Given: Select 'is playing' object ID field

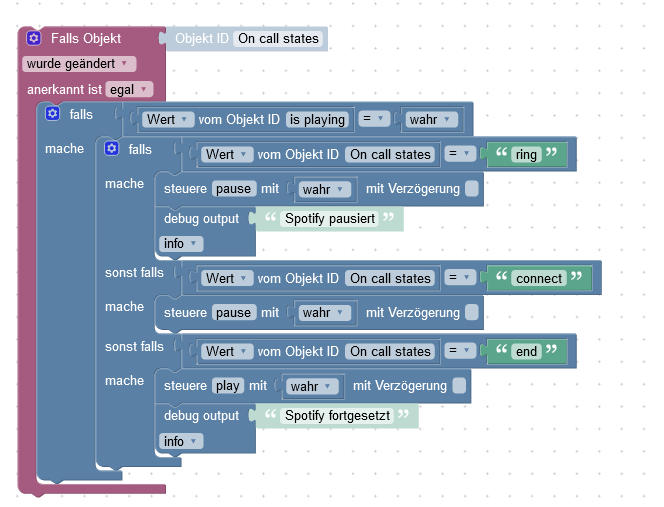Looking at the screenshot, I should (317, 119).
